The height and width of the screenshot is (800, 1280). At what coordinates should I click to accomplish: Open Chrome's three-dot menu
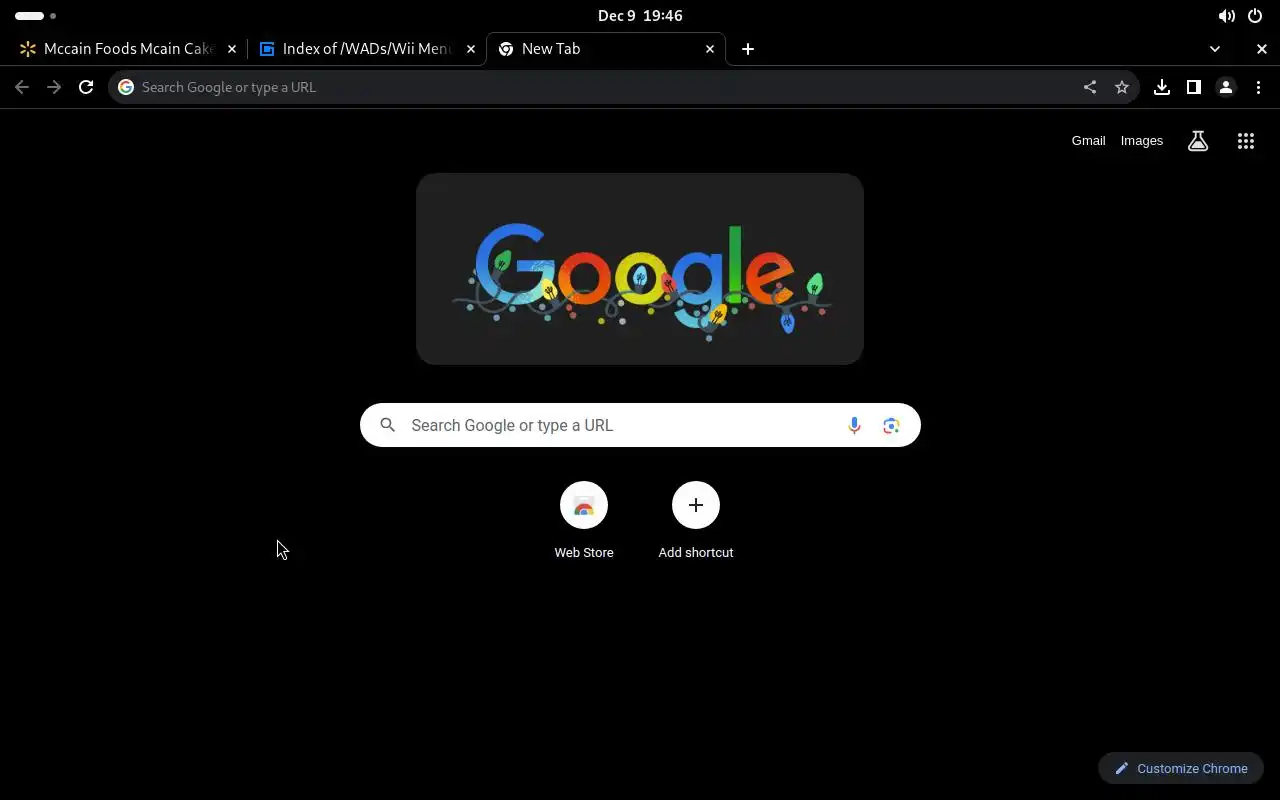[x=1258, y=87]
